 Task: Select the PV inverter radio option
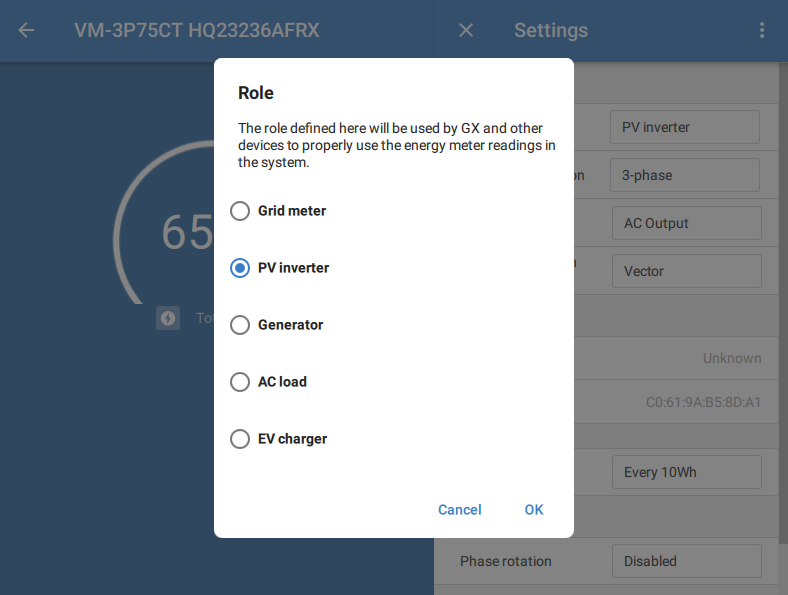(240, 268)
